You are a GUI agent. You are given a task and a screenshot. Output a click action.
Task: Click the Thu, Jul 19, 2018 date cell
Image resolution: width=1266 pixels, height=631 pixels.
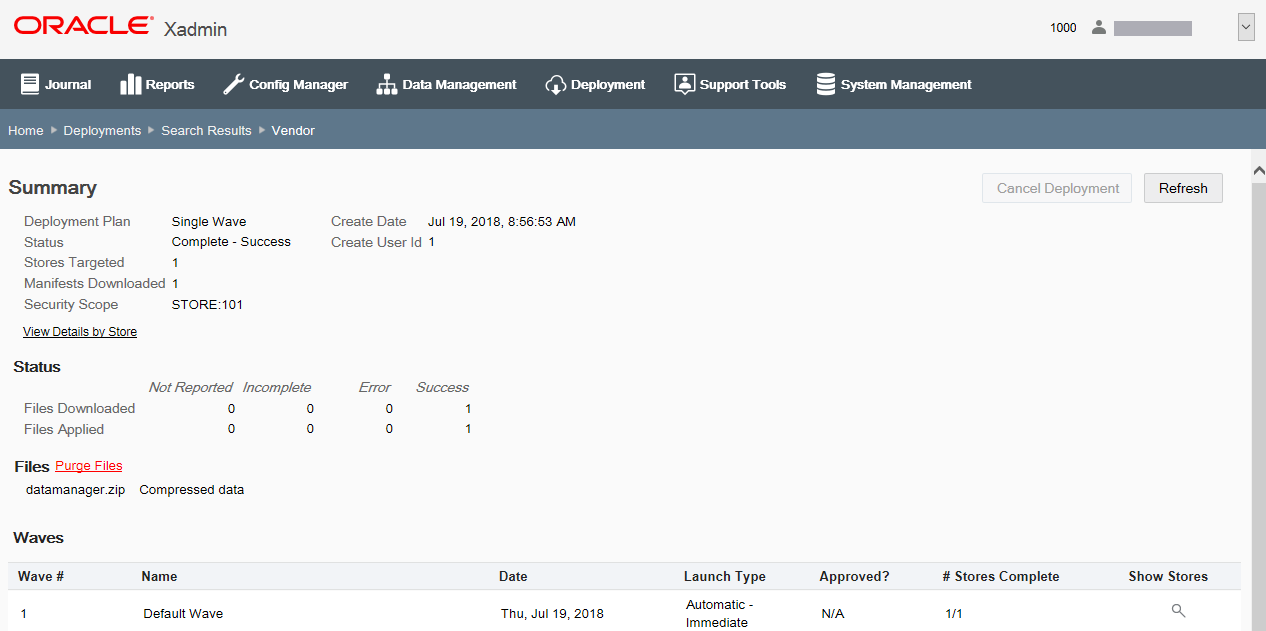[x=552, y=613]
